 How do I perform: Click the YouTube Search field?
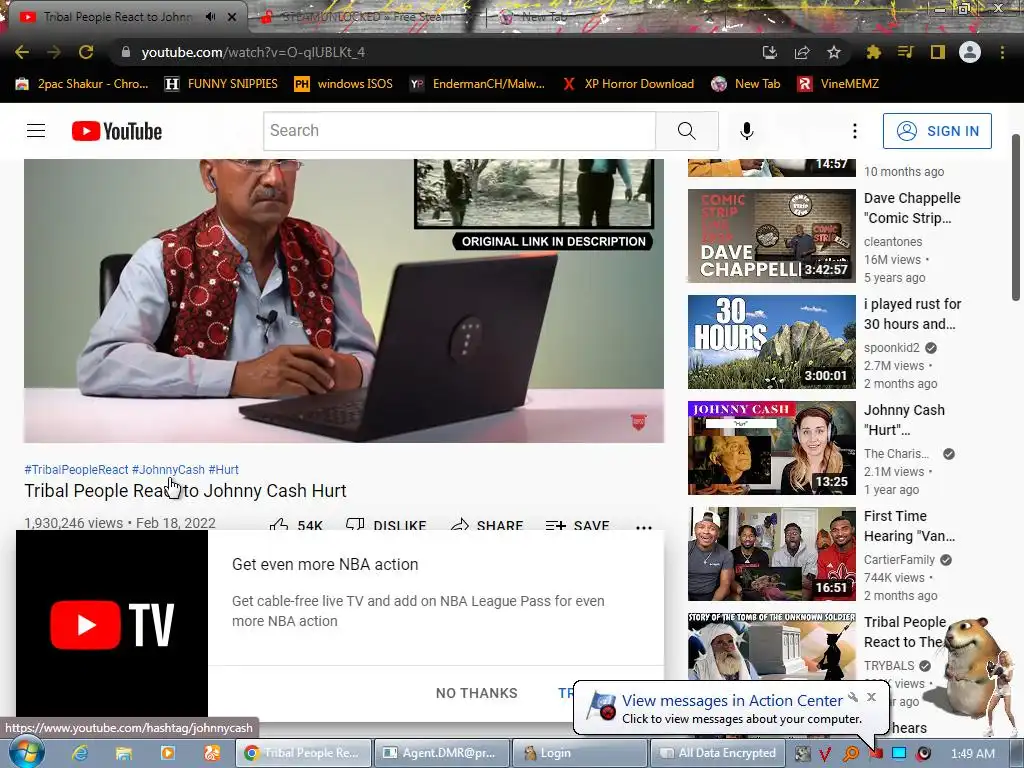[x=459, y=131]
